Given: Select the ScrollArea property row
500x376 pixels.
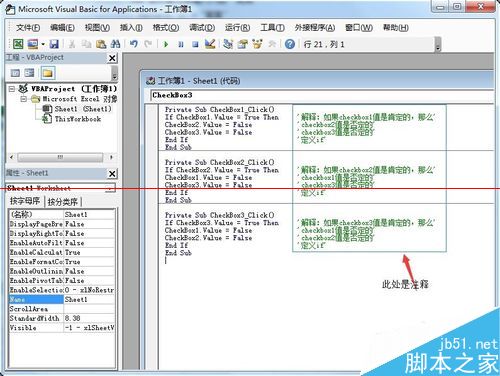Looking at the screenshot, I should click(x=62, y=309).
